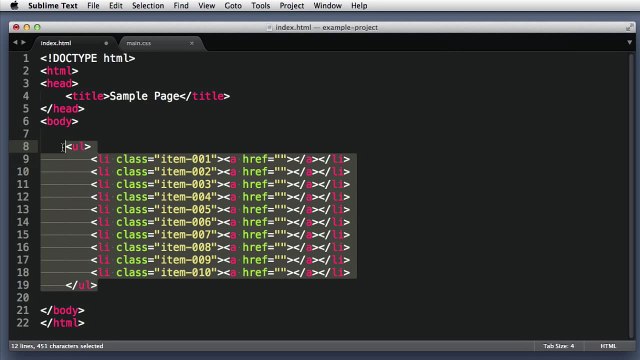640x360 pixels.
Task: Open the Goto menu
Action: (233, 6)
